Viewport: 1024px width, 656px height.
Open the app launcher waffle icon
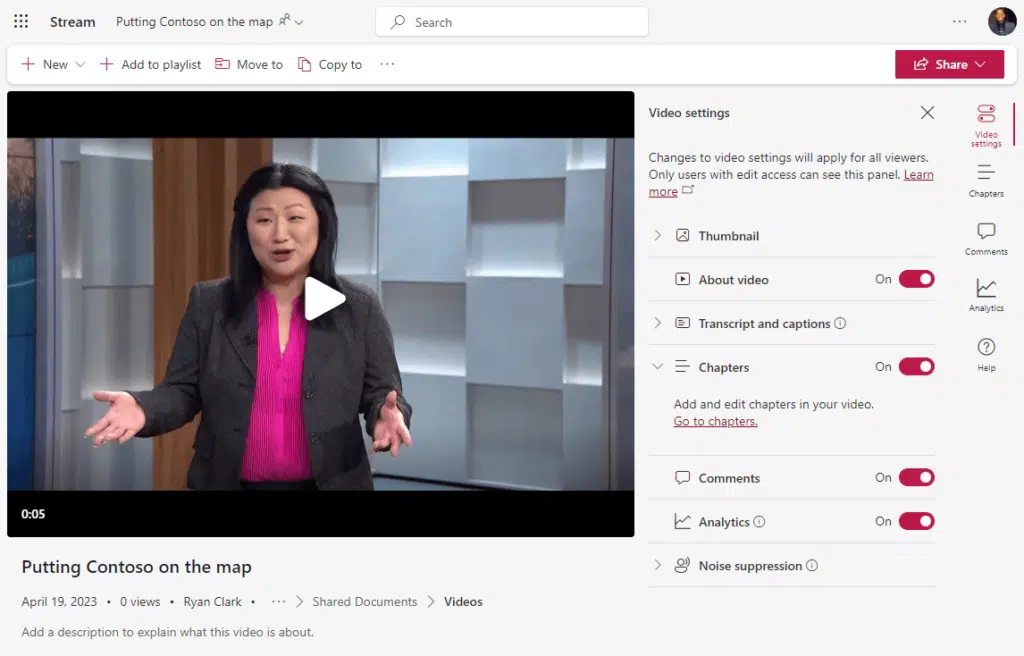21,22
